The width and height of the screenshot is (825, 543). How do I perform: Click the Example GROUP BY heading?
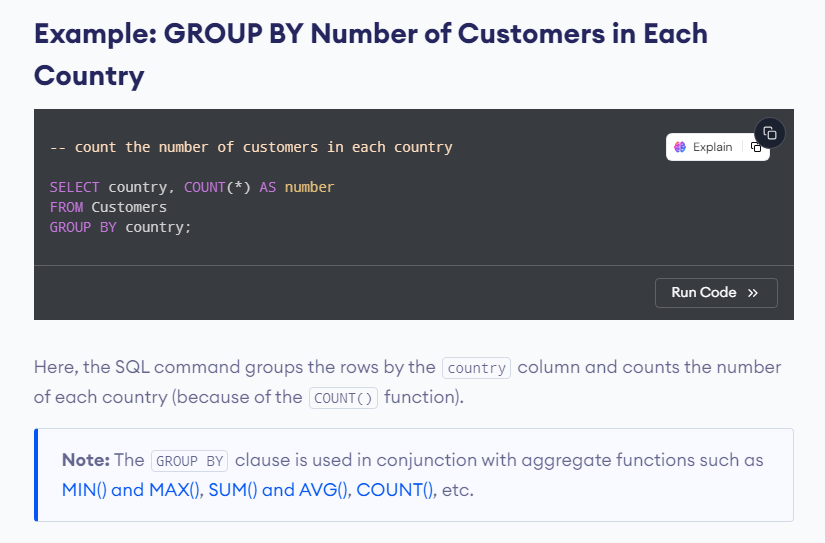pos(370,55)
